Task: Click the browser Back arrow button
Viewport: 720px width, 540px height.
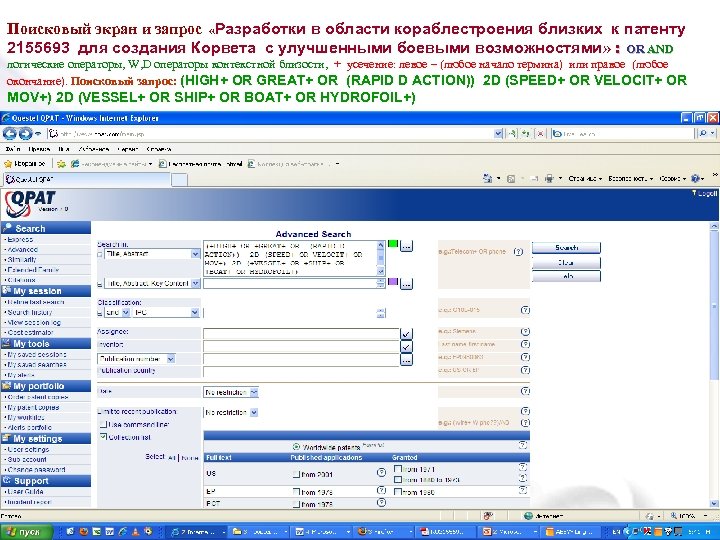Action: click(9, 134)
